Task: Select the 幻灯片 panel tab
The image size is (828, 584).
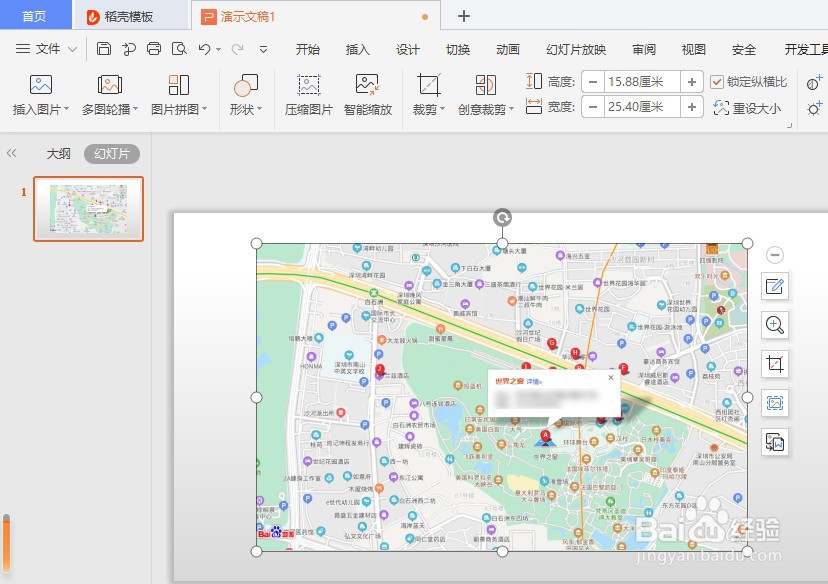Action: coord(111,154)
